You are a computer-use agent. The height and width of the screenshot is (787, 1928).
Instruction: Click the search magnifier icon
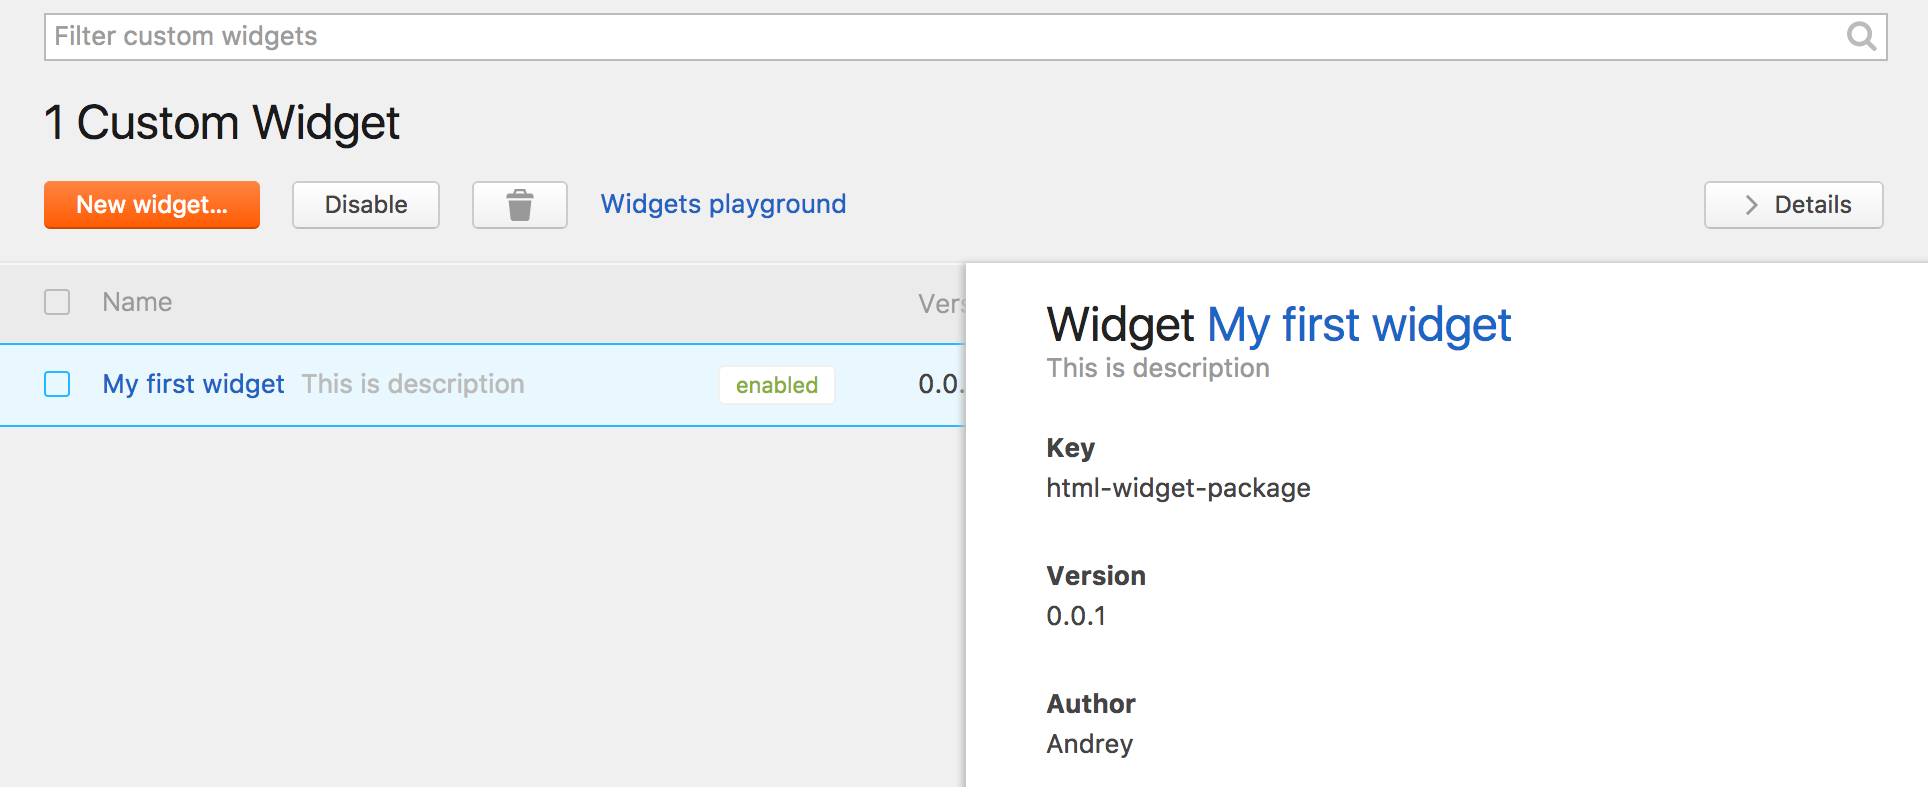1861,37
